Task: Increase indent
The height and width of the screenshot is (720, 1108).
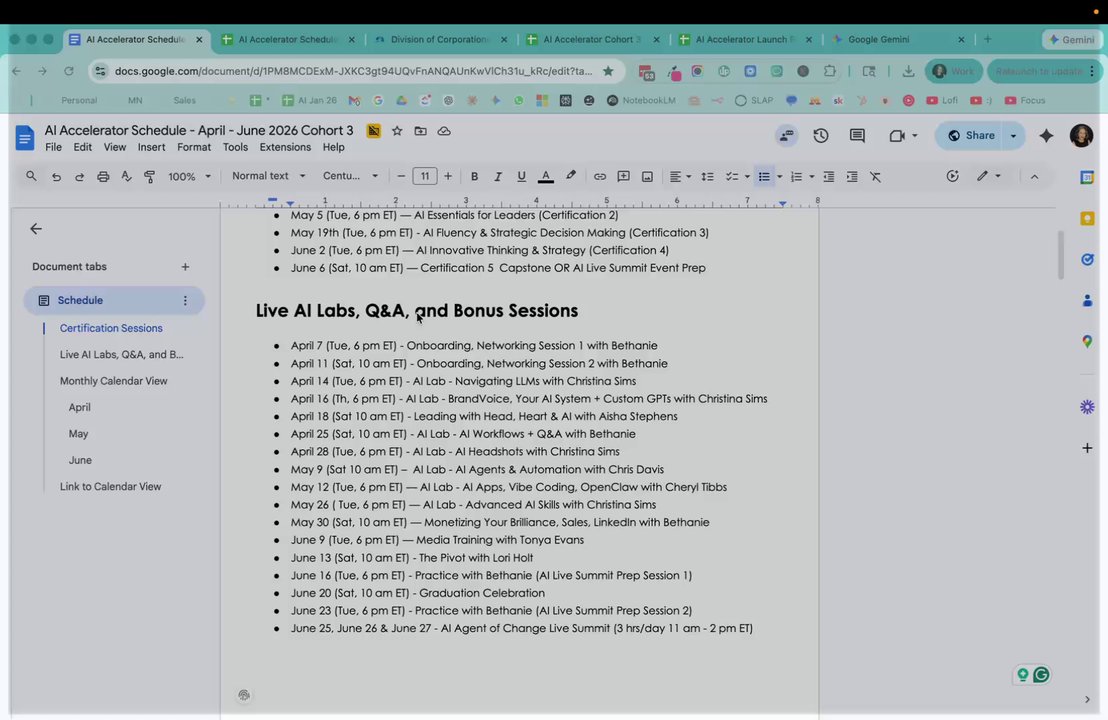Action: (x=852, y=177)
